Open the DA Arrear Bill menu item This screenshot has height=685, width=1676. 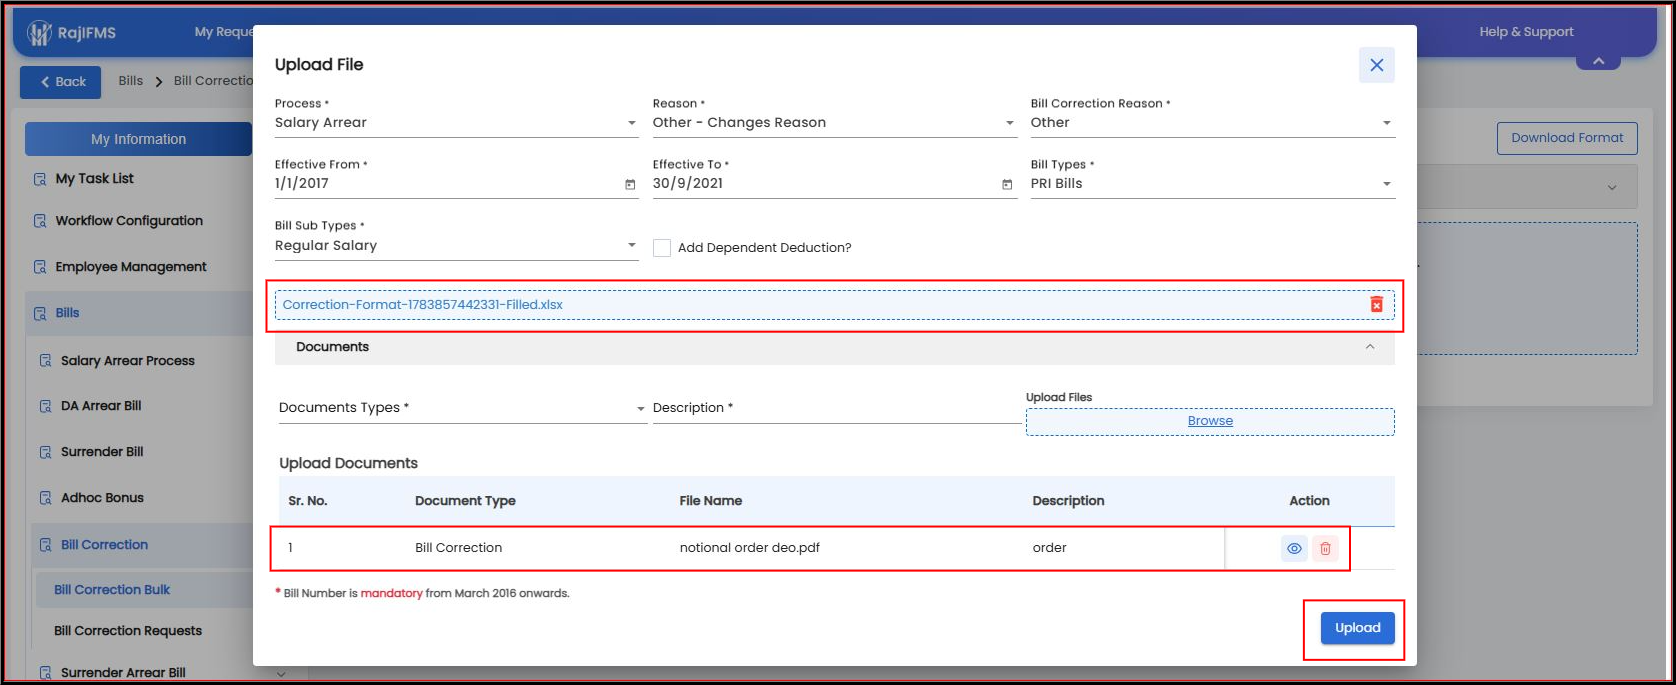coord(101,406)
